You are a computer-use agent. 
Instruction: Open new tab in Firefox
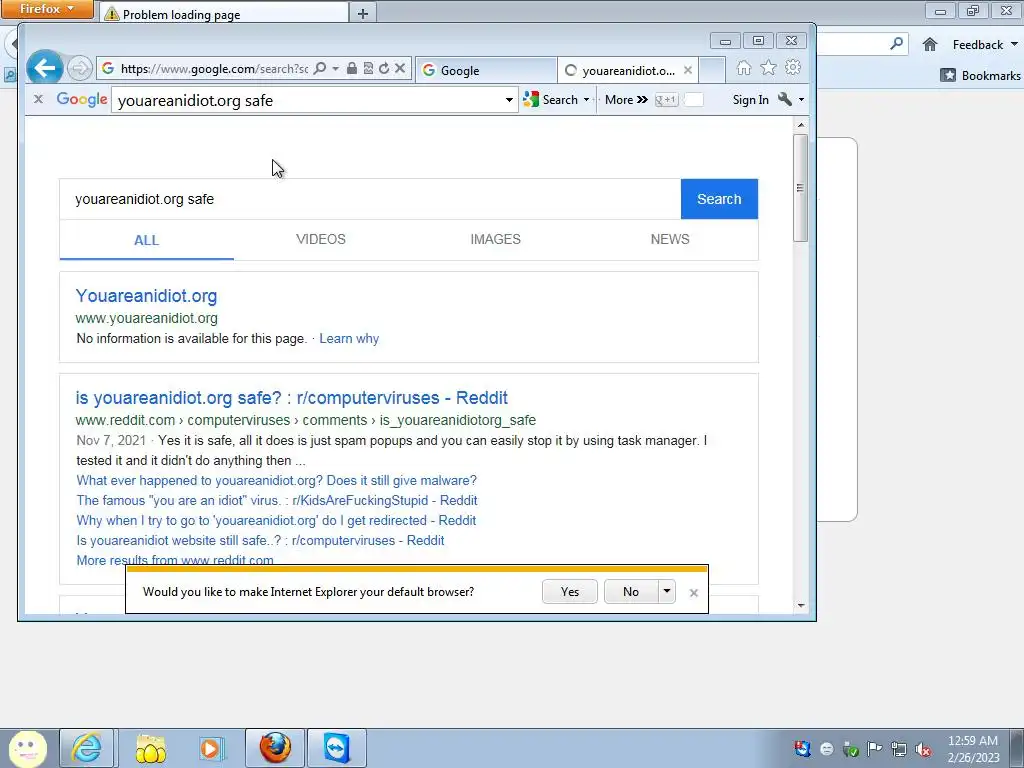tap(363, 13)
